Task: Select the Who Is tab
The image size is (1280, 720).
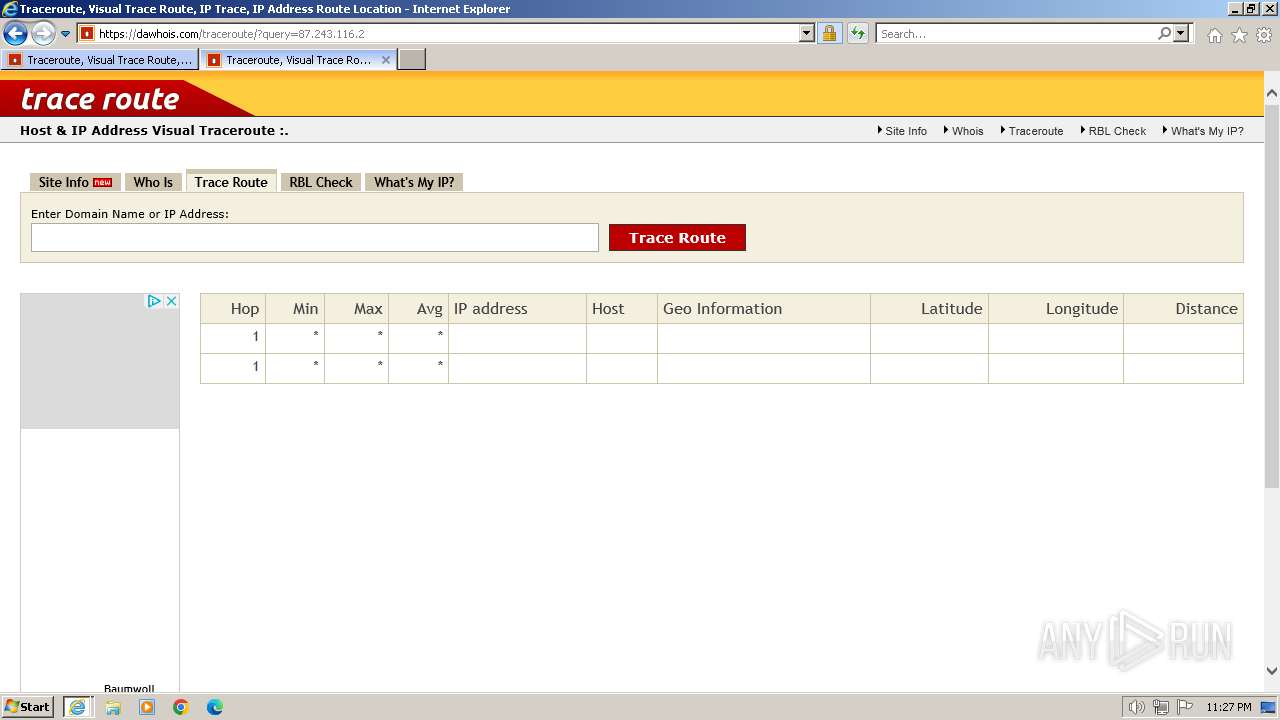Action: 153,182
